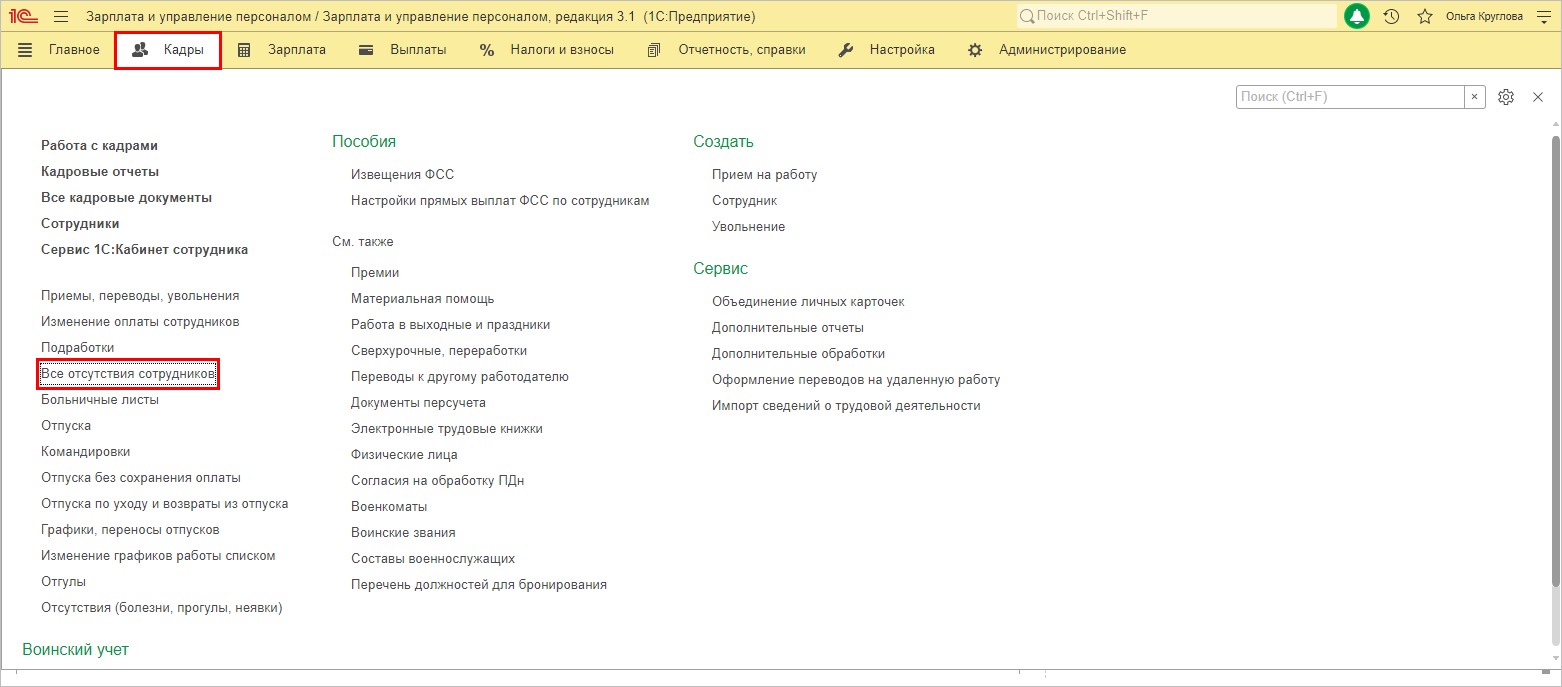This screenshot has width=1562, height=687.
Task: Create Увольнение document
Action: pyautogui.click(x=748, y=227)
